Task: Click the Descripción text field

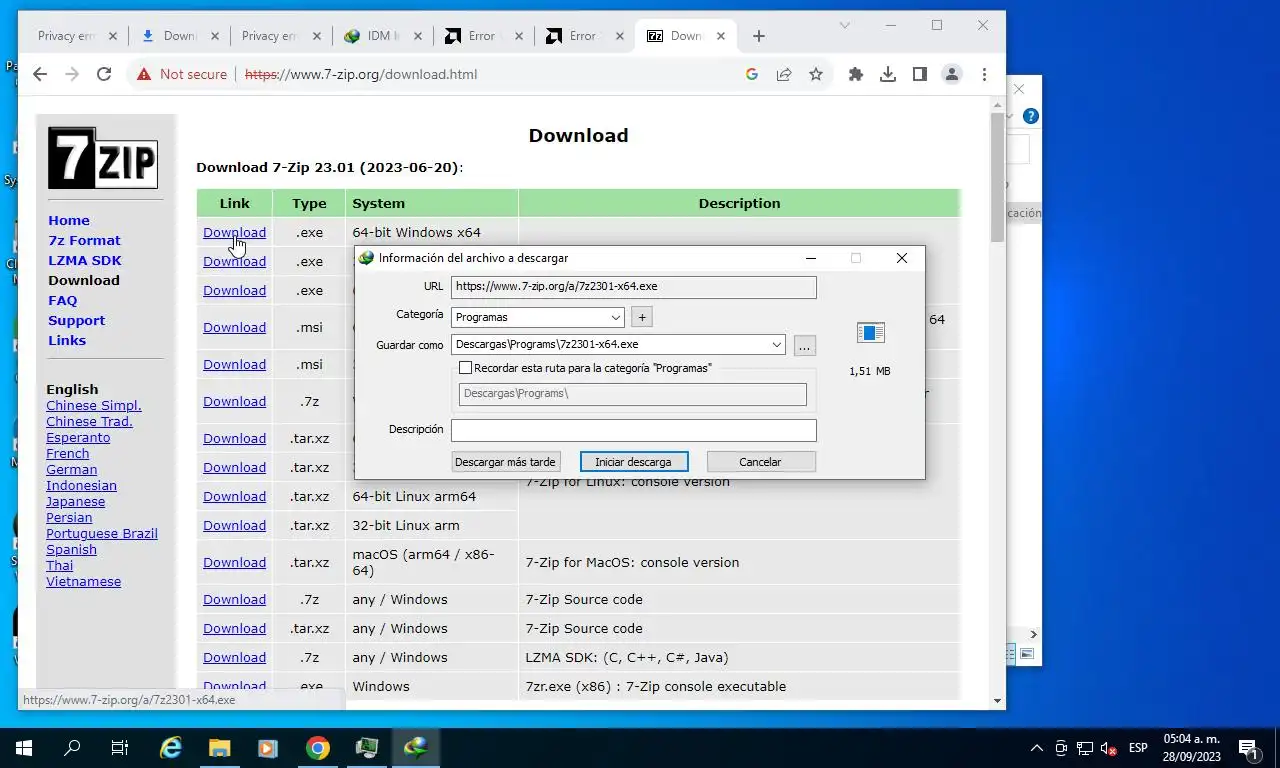Action: (x=633, y=430)
